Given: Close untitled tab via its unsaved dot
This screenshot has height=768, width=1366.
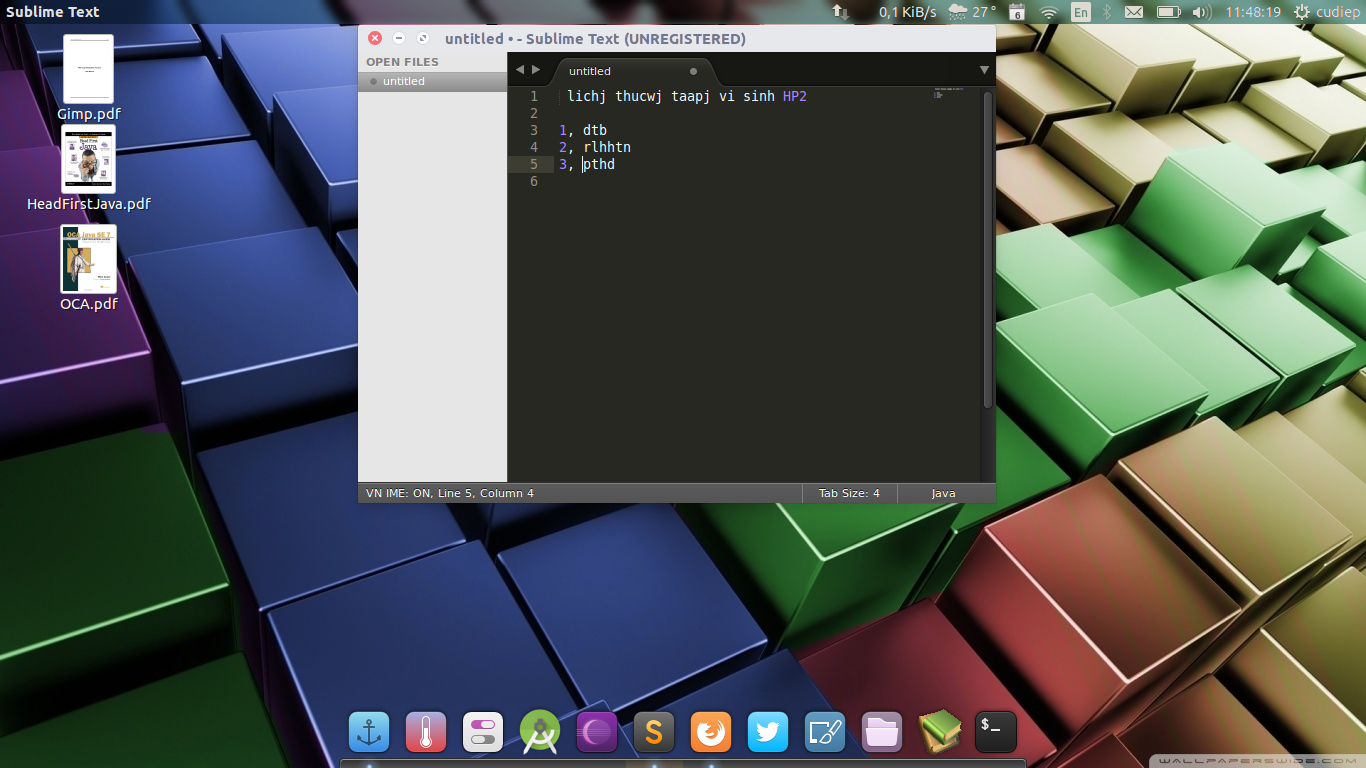Looking at the screenshot, I should pyautogui.click(x=693, y=71).
